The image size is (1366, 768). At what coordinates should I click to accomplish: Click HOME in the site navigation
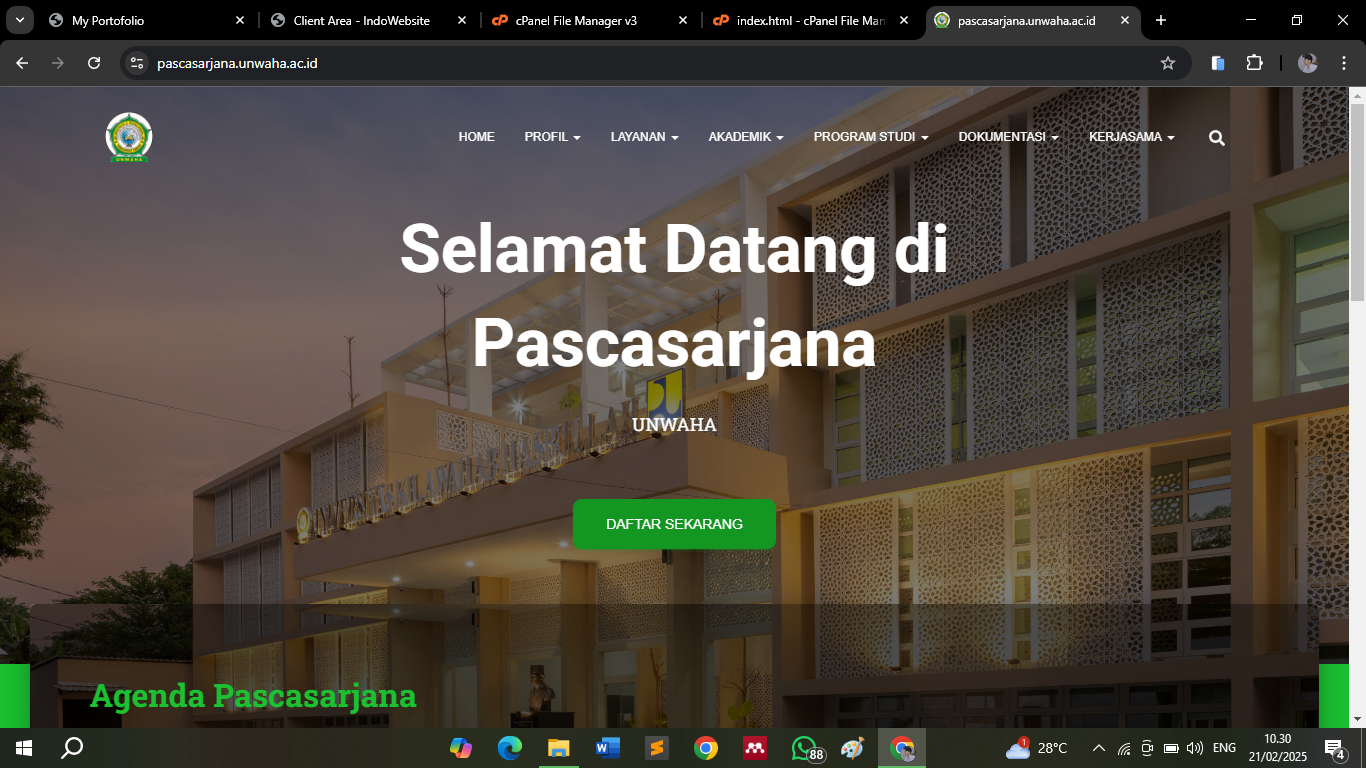click(476, 137)
